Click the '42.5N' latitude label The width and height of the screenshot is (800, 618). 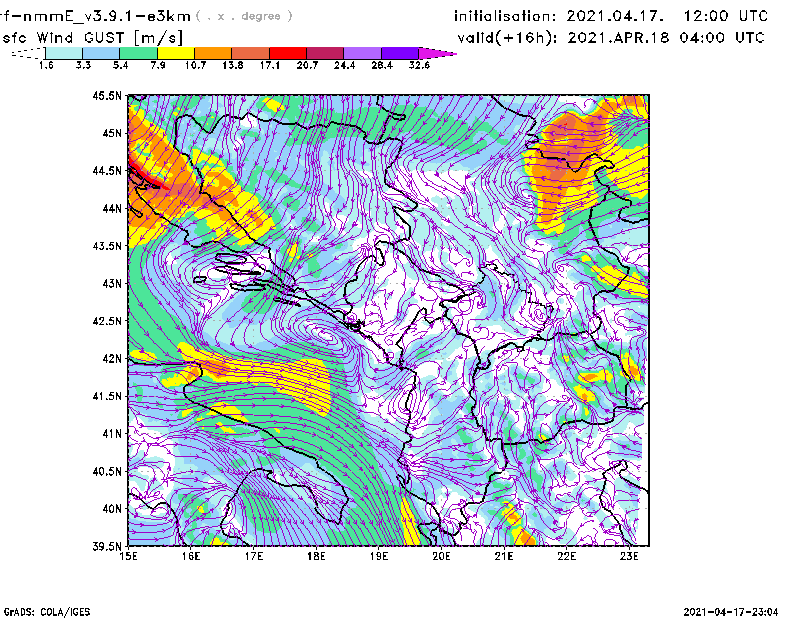click(107, 321)
